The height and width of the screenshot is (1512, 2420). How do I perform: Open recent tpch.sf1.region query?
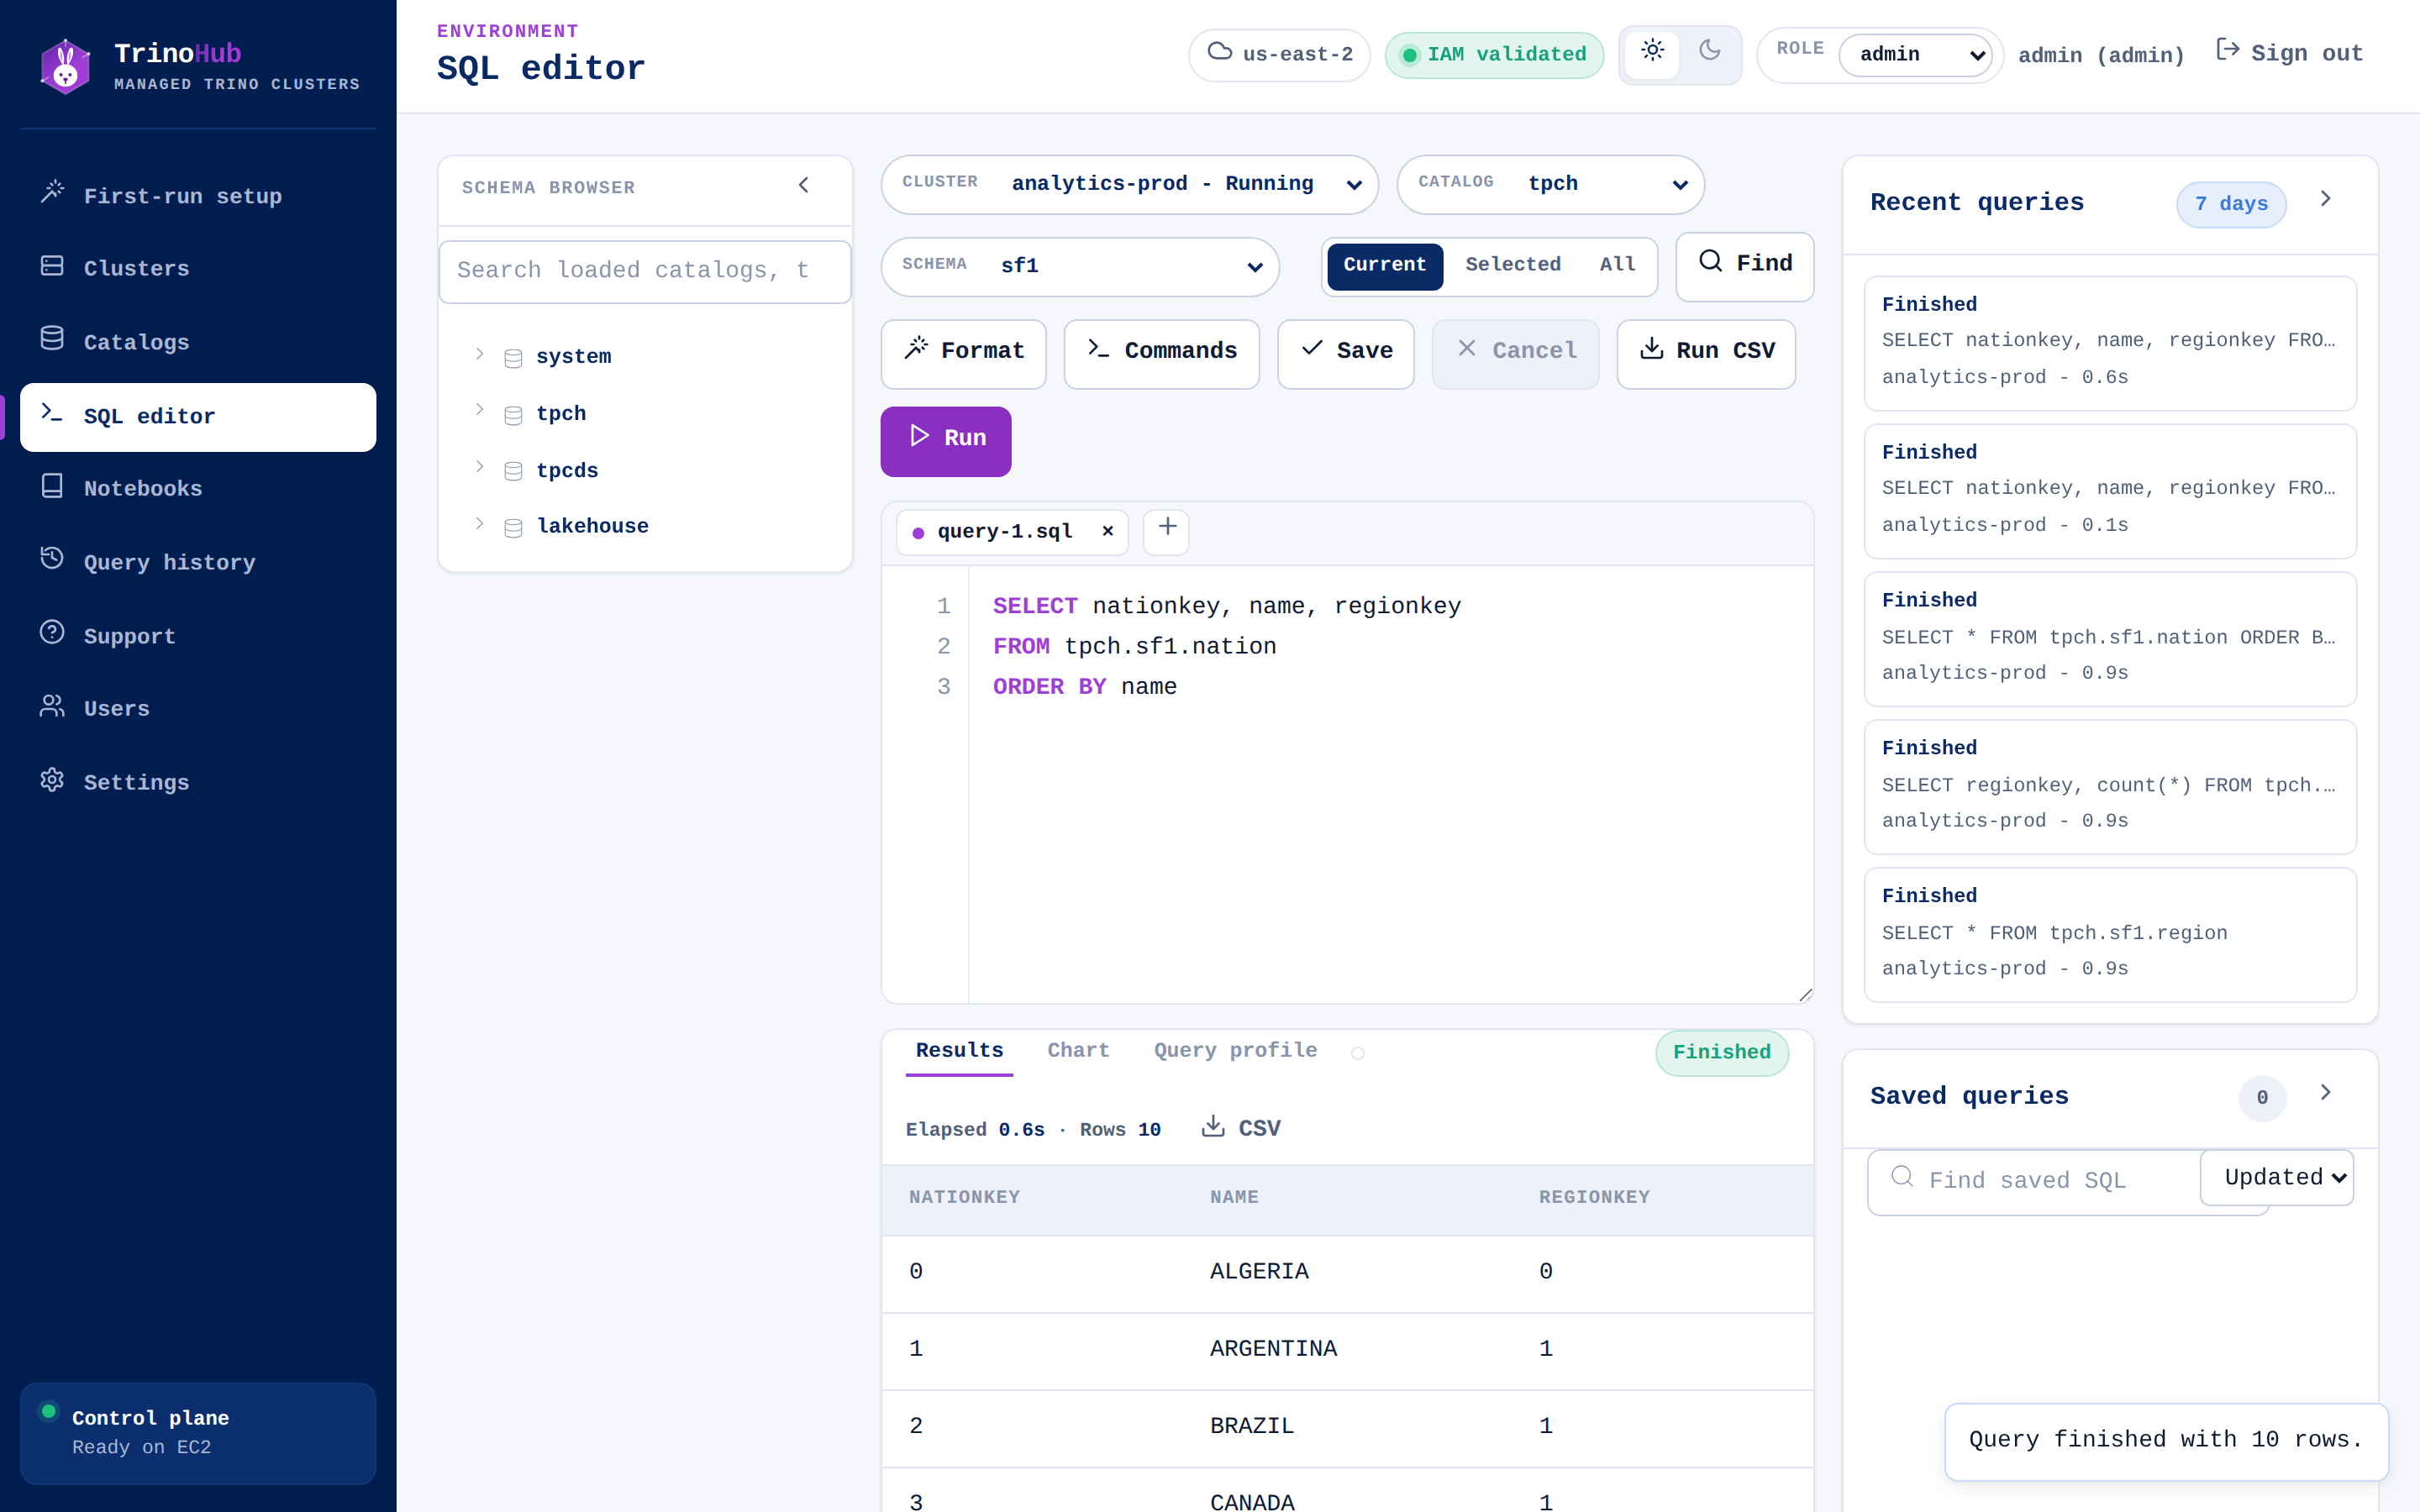pos(2110,935)
